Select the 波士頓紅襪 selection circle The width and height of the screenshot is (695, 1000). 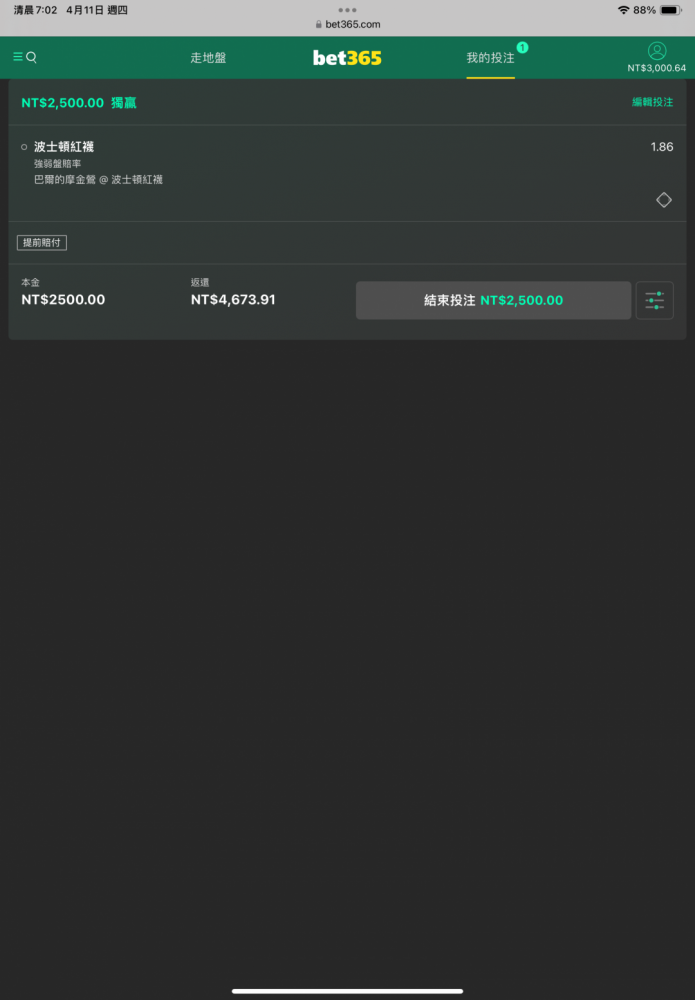click(x=24, y=147)
